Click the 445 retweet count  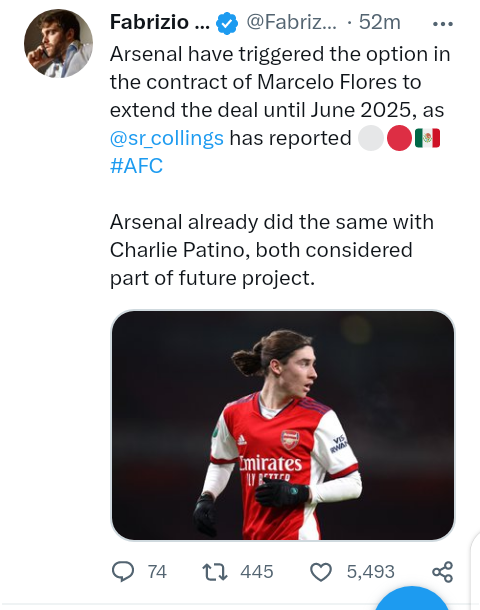coord(257,572)
